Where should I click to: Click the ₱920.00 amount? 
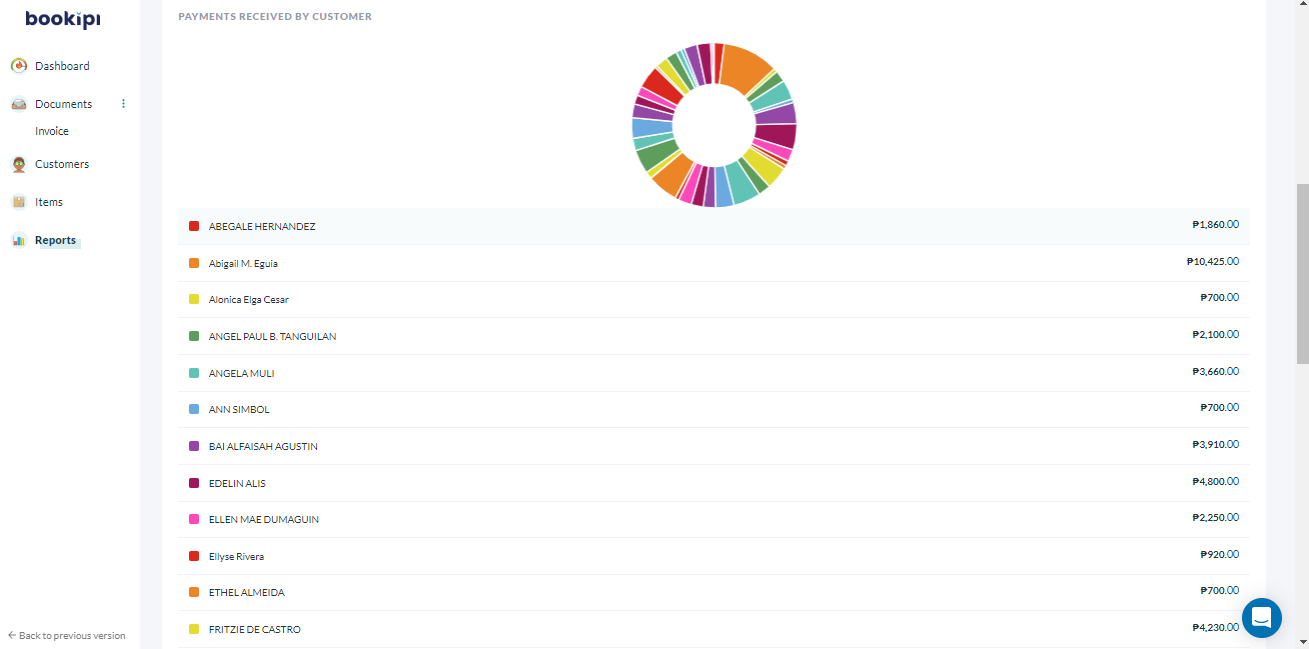pos(1219,554)
